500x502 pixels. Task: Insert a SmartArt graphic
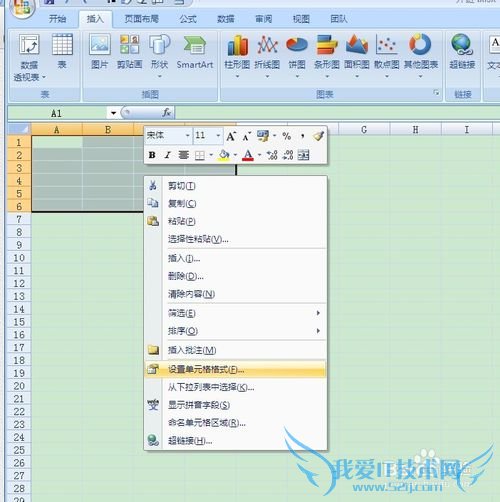[195, 52]
